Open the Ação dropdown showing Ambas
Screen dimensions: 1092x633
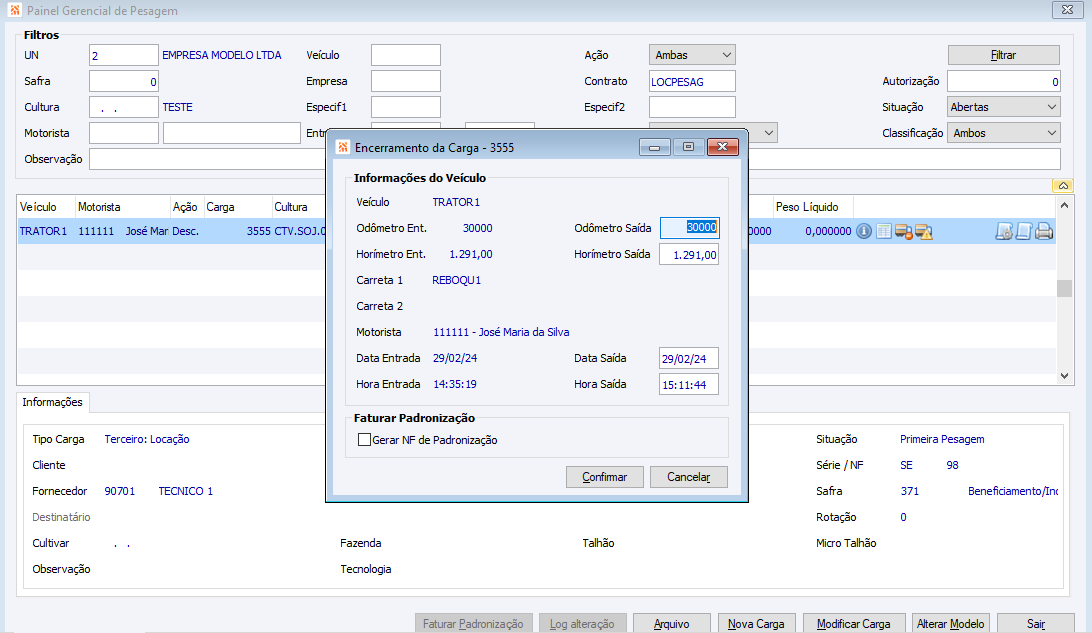[x=692, y=55]
